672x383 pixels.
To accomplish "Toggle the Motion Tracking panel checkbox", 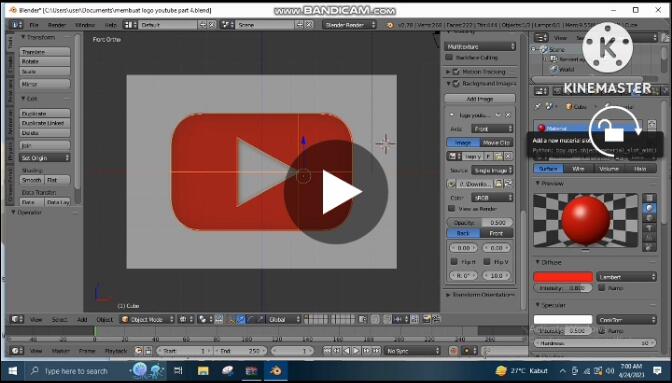I will click(456, 72).
